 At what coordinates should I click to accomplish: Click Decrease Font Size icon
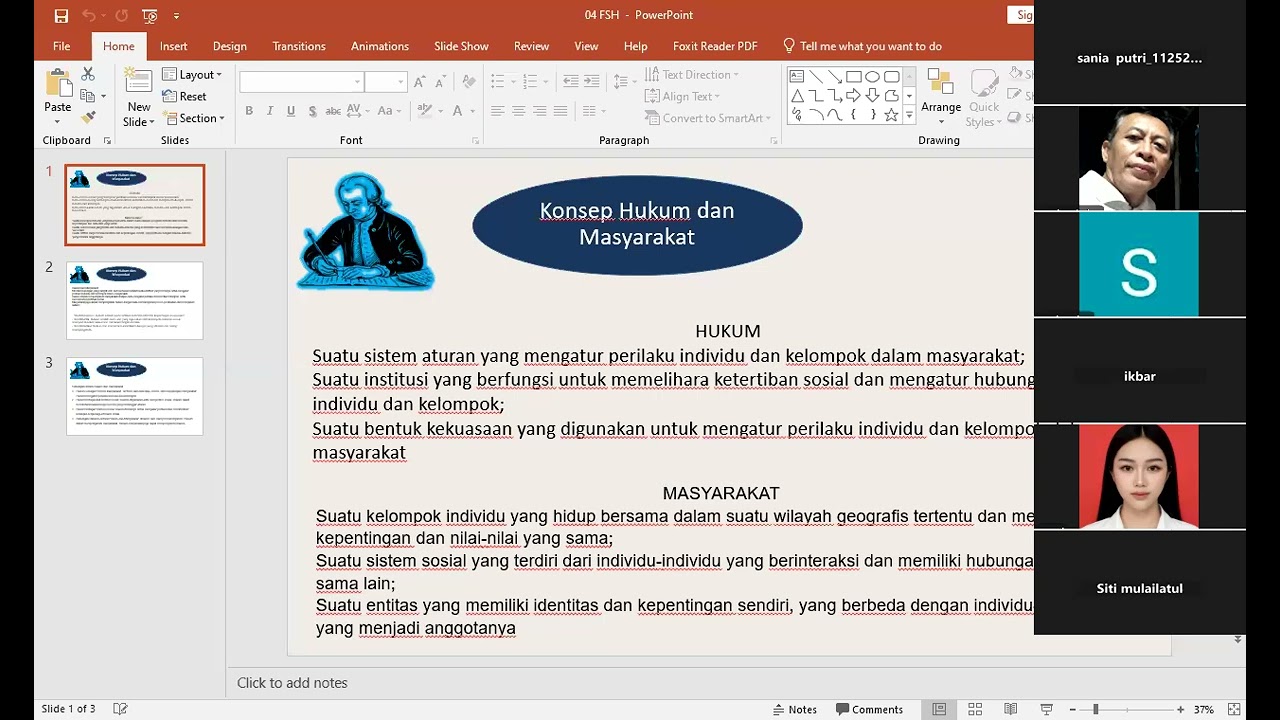pos(441,82)
